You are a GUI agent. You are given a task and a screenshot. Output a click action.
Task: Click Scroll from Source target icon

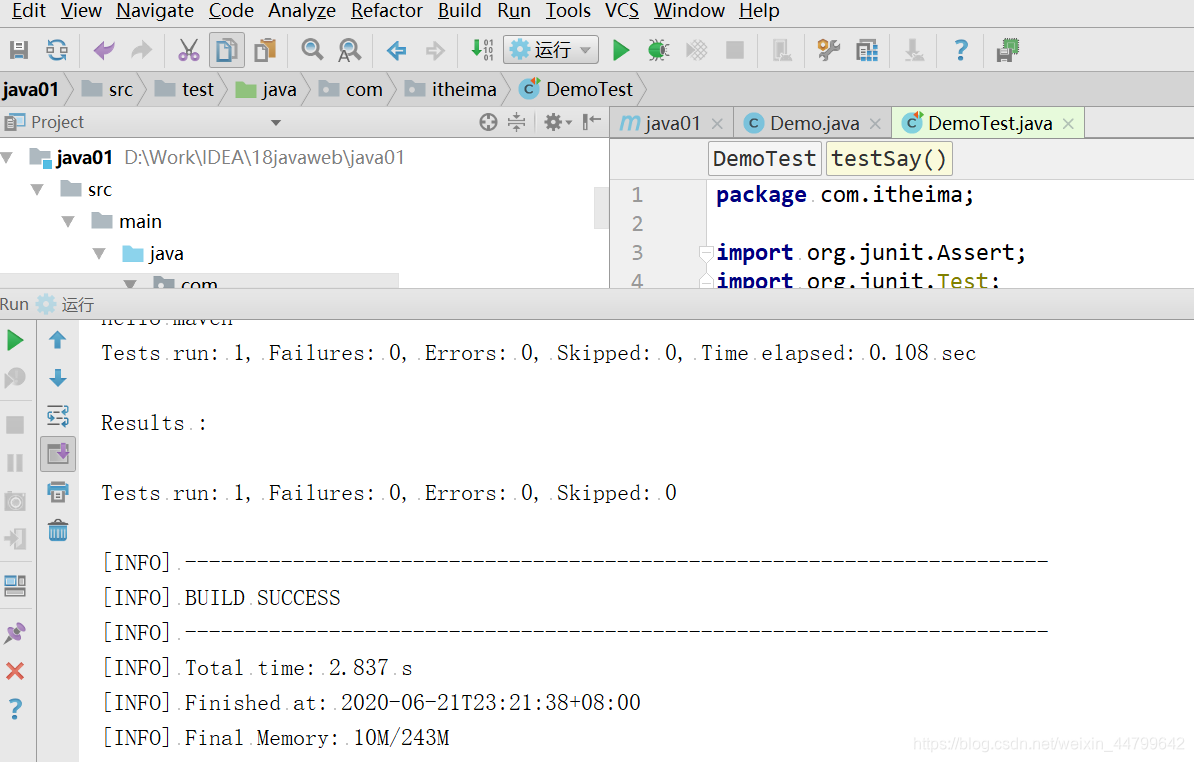click(x=488, y=122)
